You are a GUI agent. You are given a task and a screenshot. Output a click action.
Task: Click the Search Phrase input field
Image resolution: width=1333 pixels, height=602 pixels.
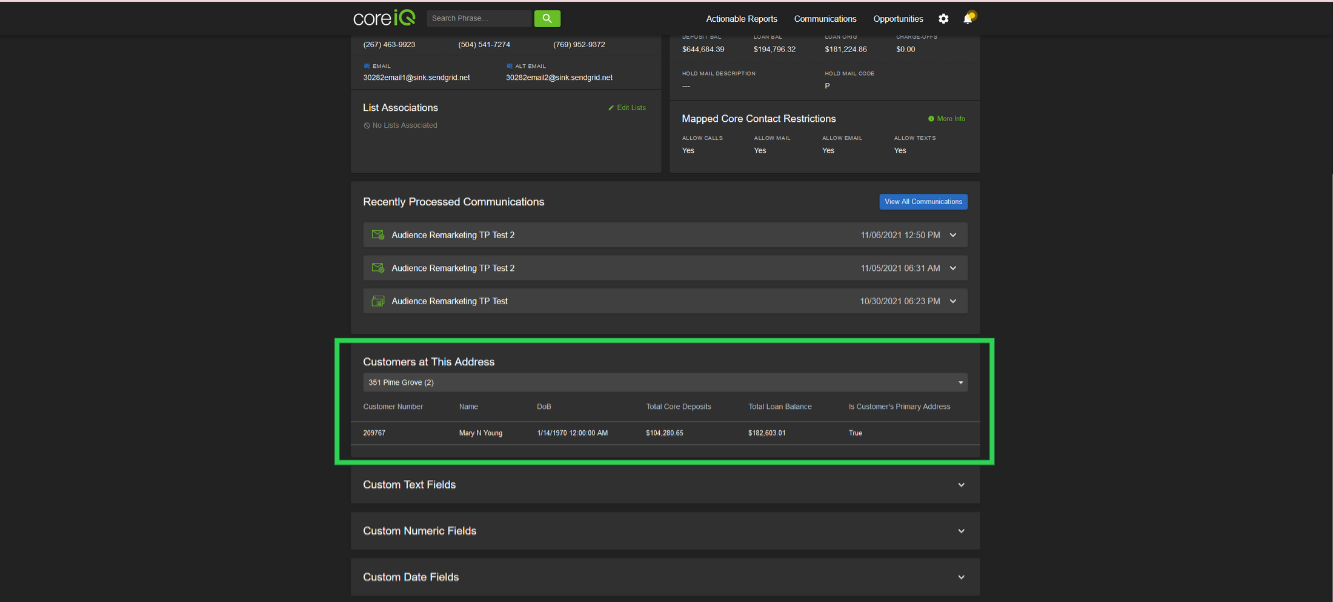pos(480,18)
